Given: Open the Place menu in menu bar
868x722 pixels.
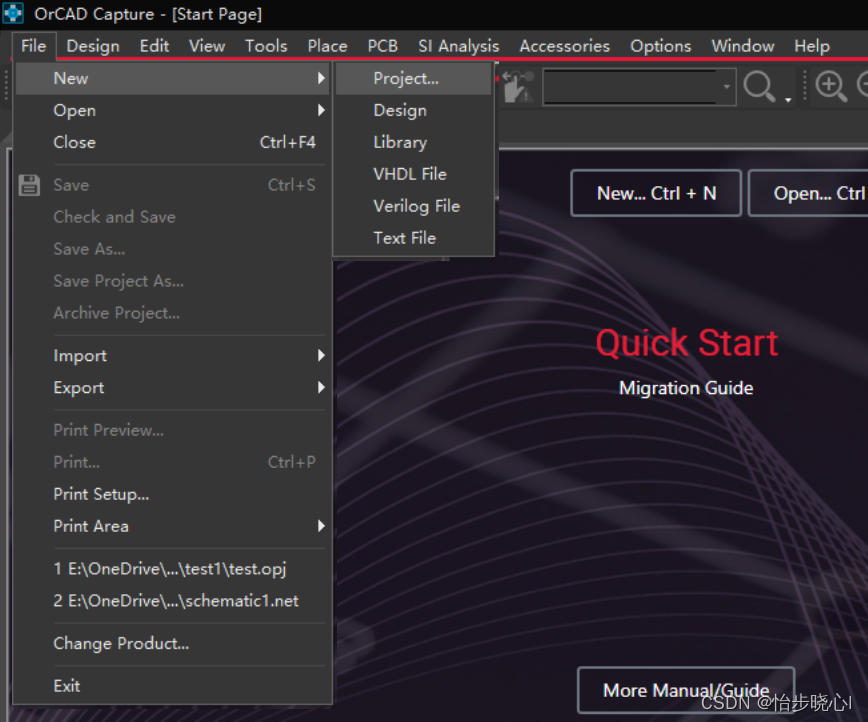Looking at the screenshot, I should click(x=327, y=46).
